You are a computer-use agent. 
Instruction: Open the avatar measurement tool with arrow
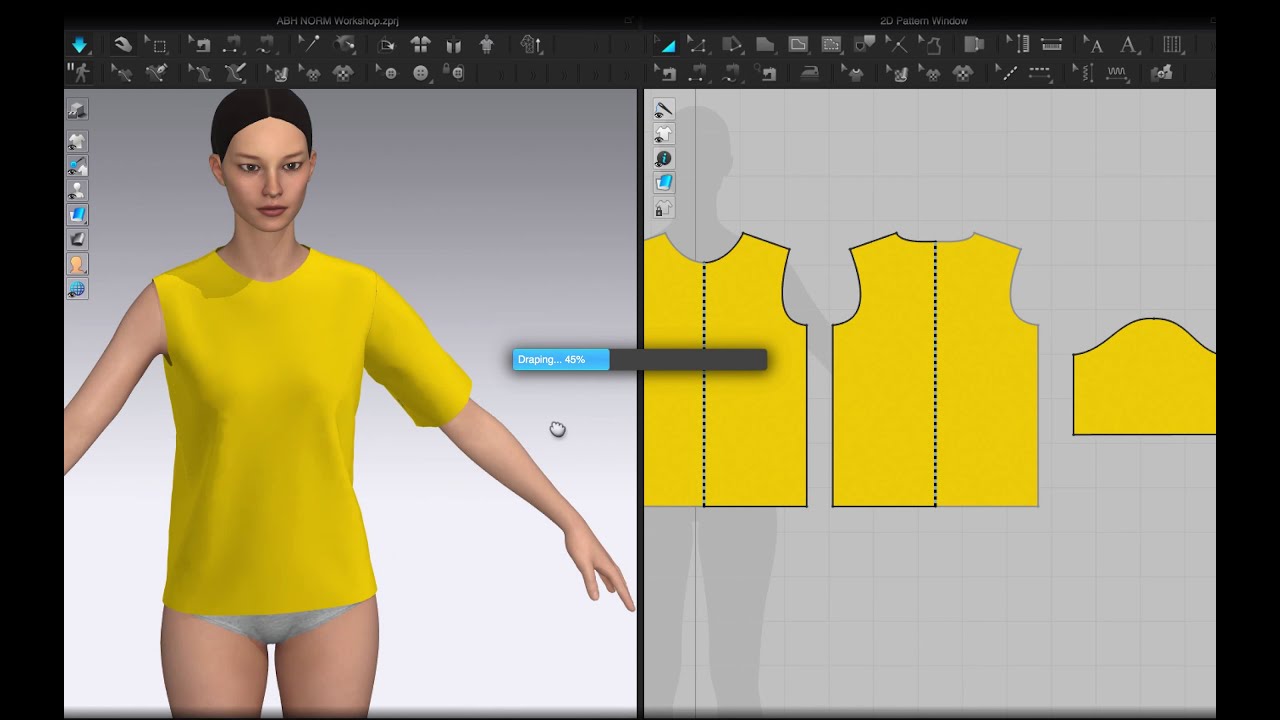[531, 44]
